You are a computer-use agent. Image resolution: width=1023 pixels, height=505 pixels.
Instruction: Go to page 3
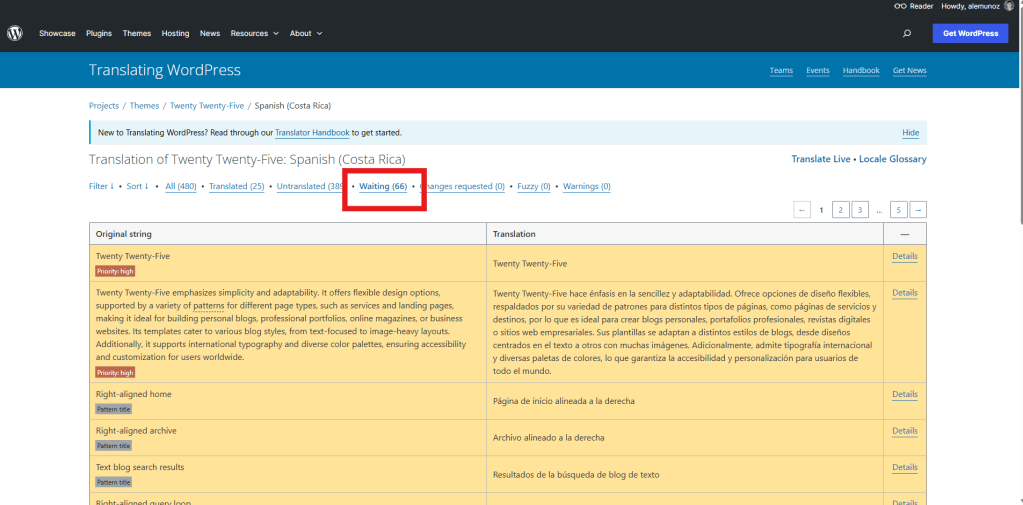(860, 210)
